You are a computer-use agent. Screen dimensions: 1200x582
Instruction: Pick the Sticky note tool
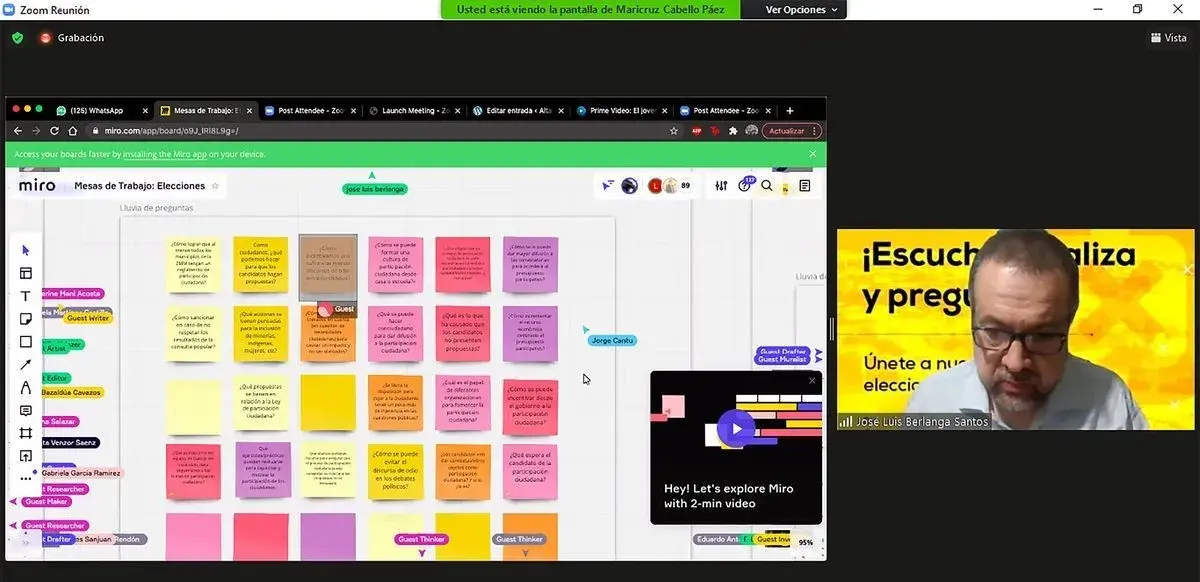click(26, 319)
